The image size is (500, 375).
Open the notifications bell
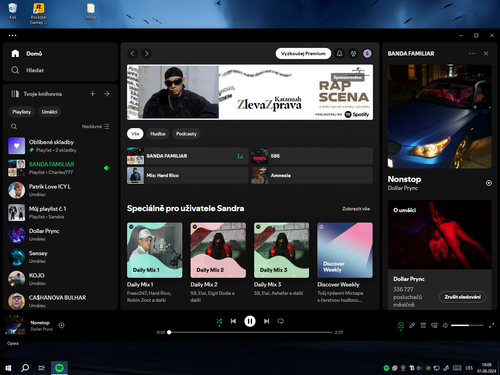point(340,53)
